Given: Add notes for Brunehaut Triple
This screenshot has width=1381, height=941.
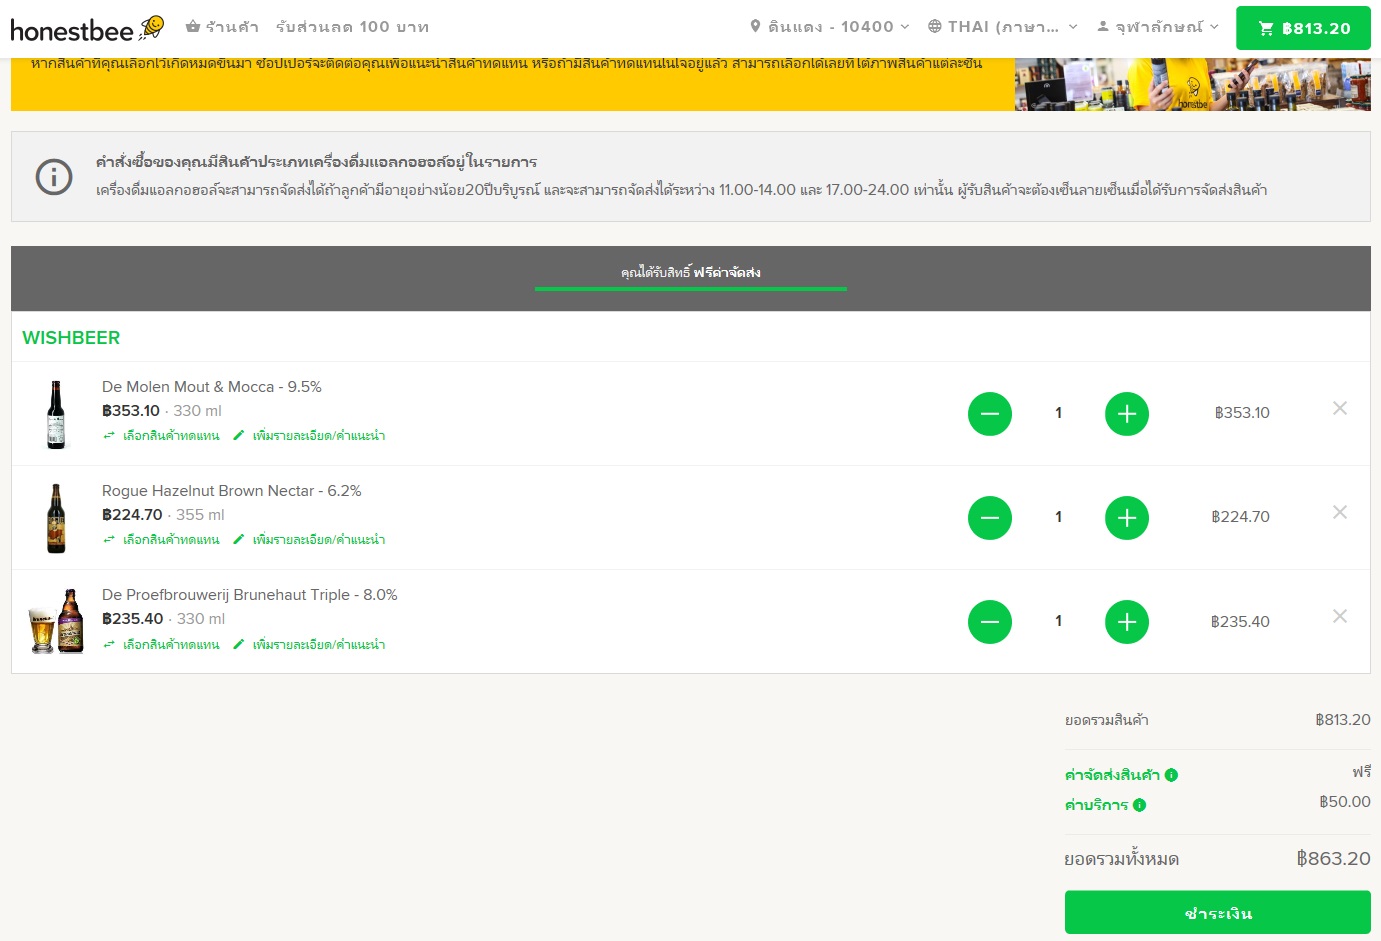Looking at the screenshot, I should click(x=309, y=645).
